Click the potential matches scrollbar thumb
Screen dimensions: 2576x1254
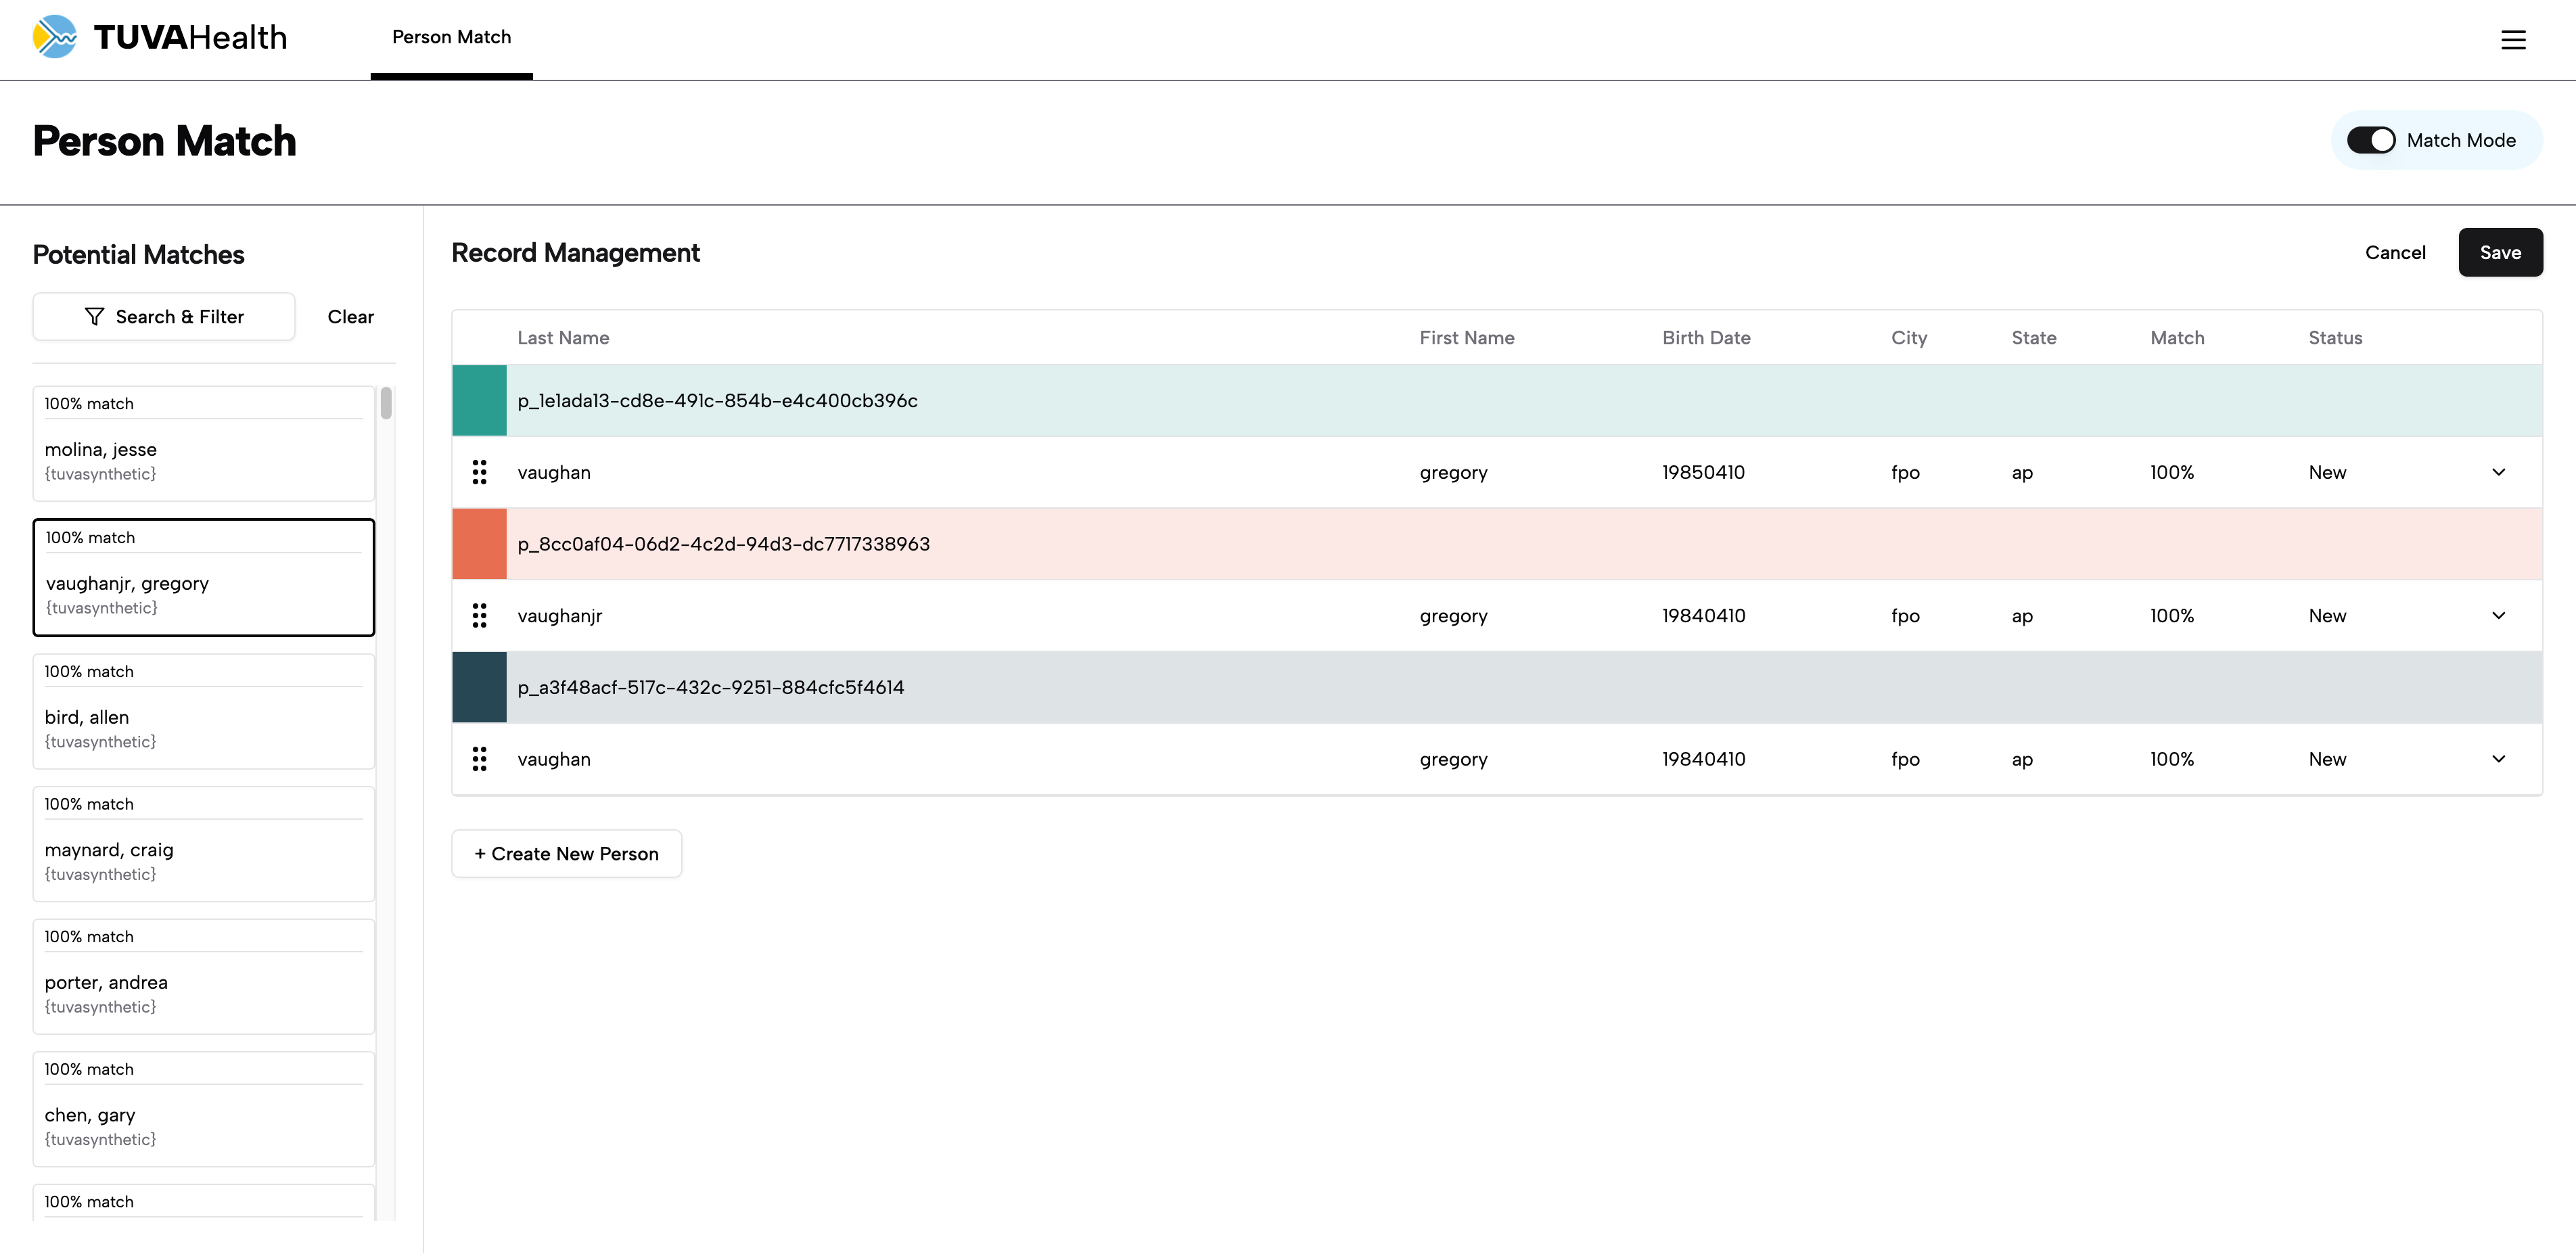386,404
